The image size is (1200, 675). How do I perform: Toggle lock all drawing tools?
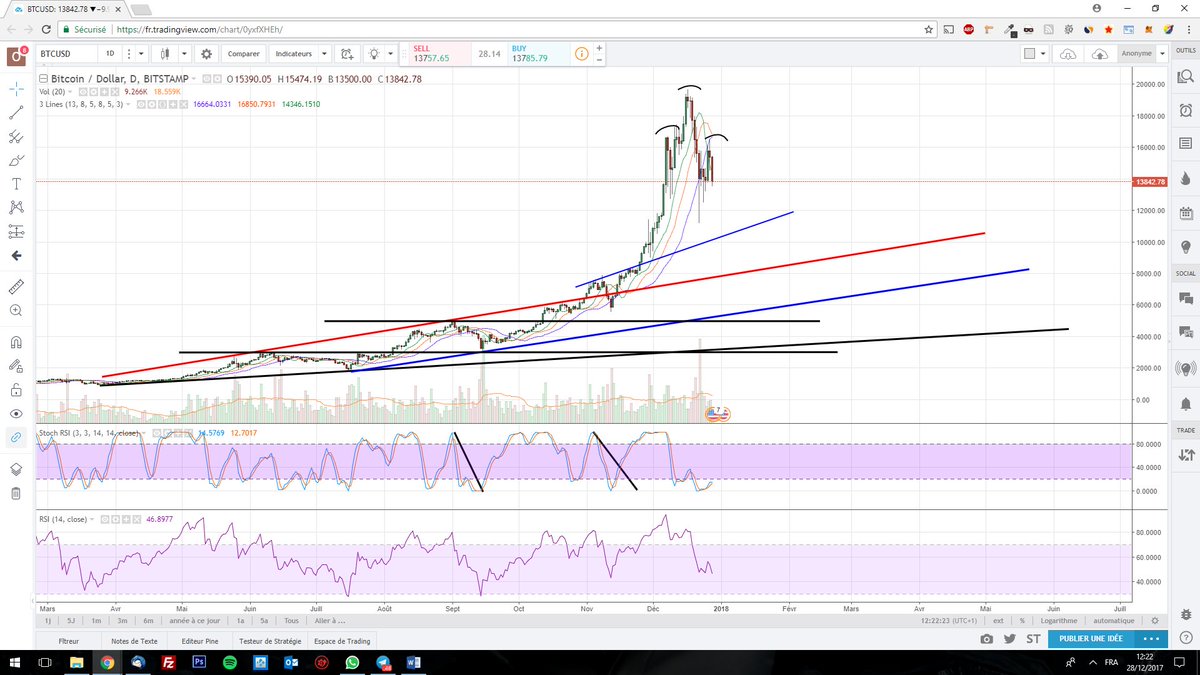16,389
